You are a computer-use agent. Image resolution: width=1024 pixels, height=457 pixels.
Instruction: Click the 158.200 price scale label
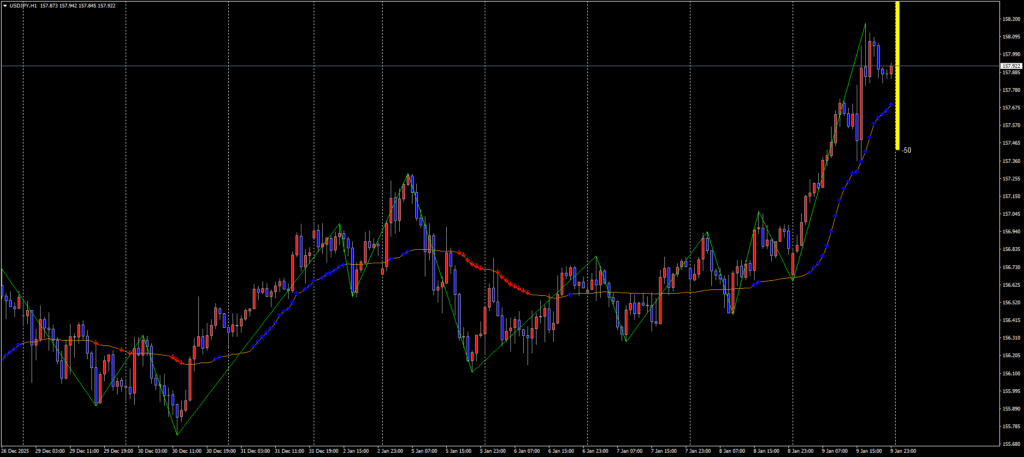(1010, 19)
